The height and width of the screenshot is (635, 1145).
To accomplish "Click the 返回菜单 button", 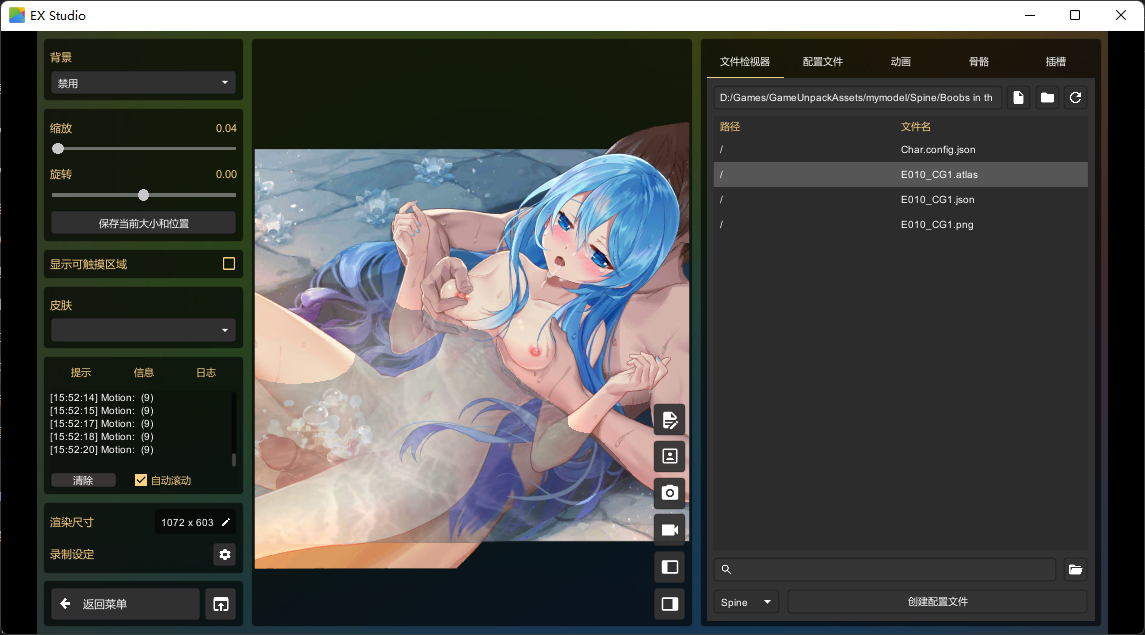I will coord(126,604).
